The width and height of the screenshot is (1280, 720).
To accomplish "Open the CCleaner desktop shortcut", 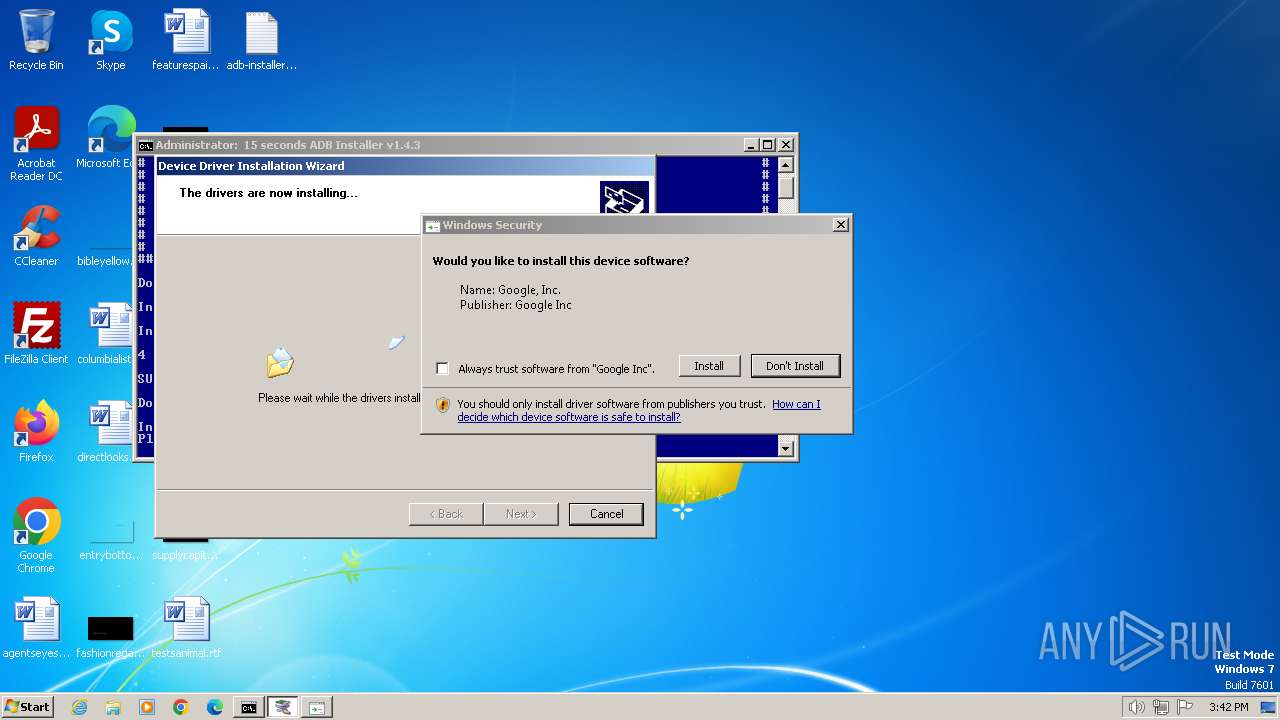I will pyautogui.click(x=36, y=235).
